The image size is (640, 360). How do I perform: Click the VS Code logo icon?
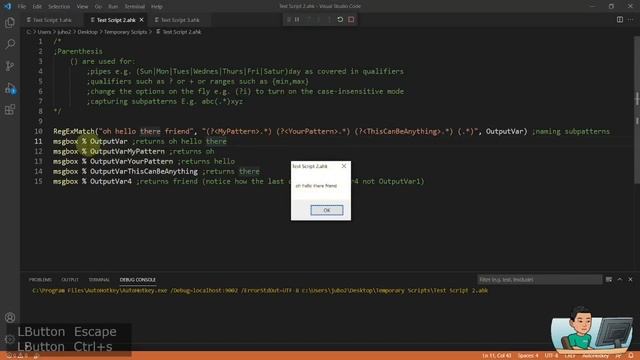[x=7, y=7]
